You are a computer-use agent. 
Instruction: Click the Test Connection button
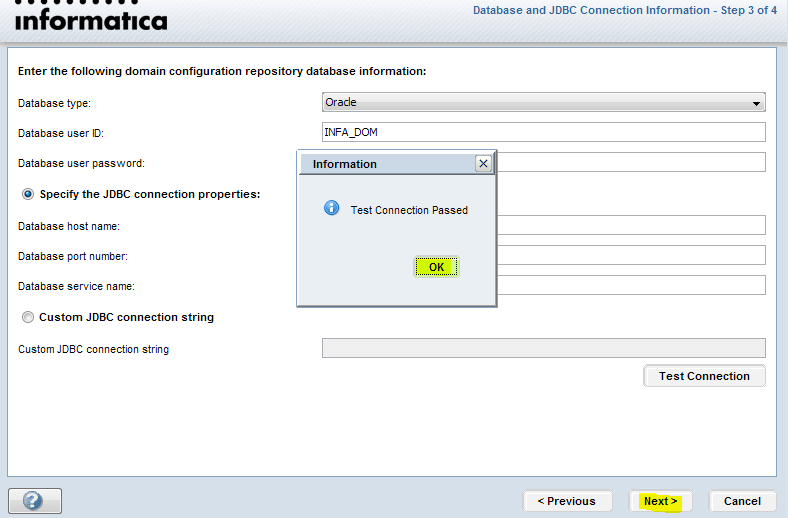pyautogui.click(x=704, y=376)
